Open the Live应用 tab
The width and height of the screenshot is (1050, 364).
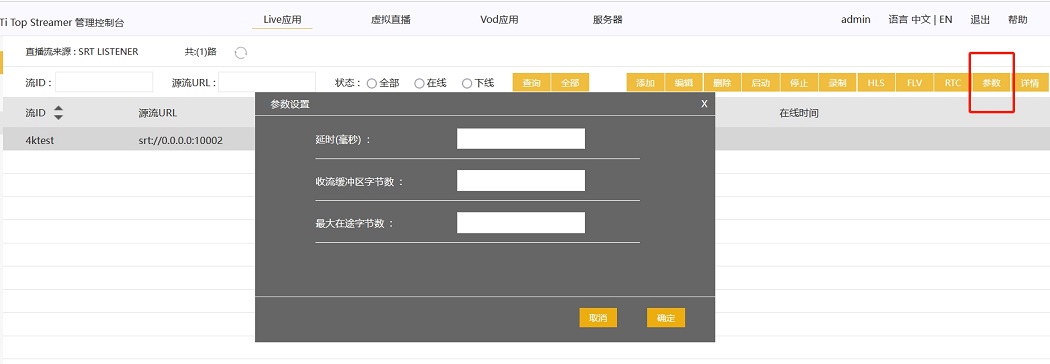283,19
